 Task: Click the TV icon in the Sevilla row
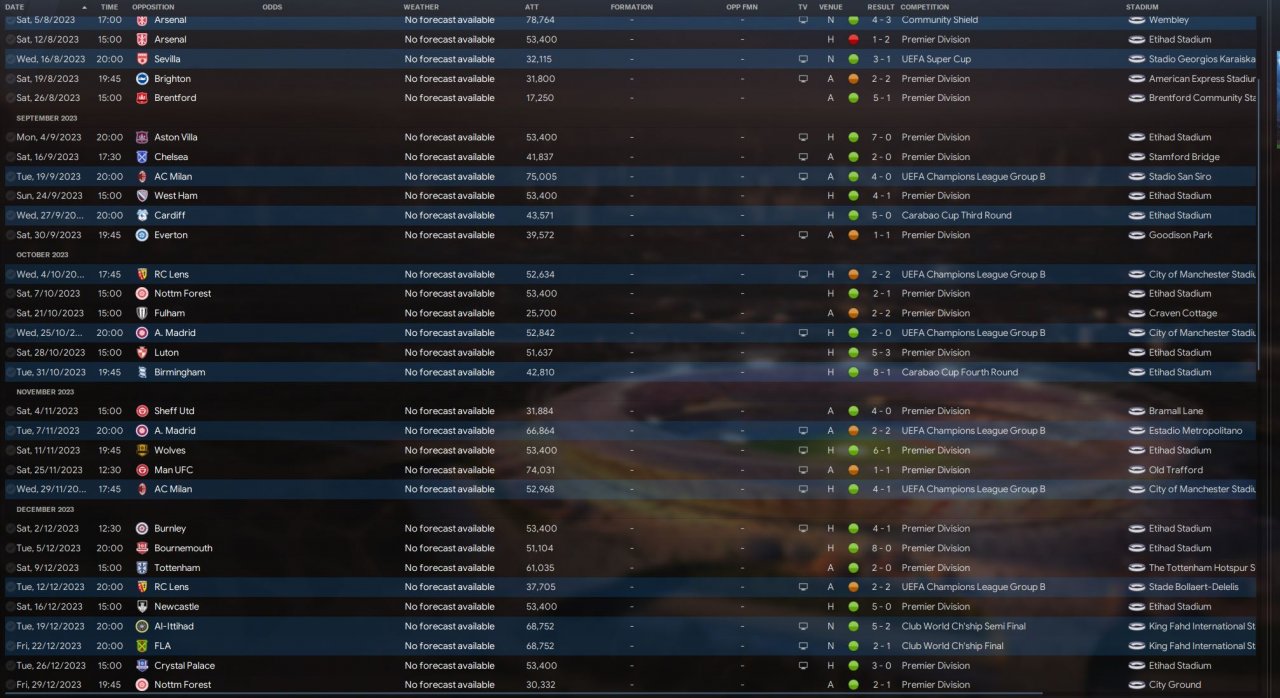803,59
